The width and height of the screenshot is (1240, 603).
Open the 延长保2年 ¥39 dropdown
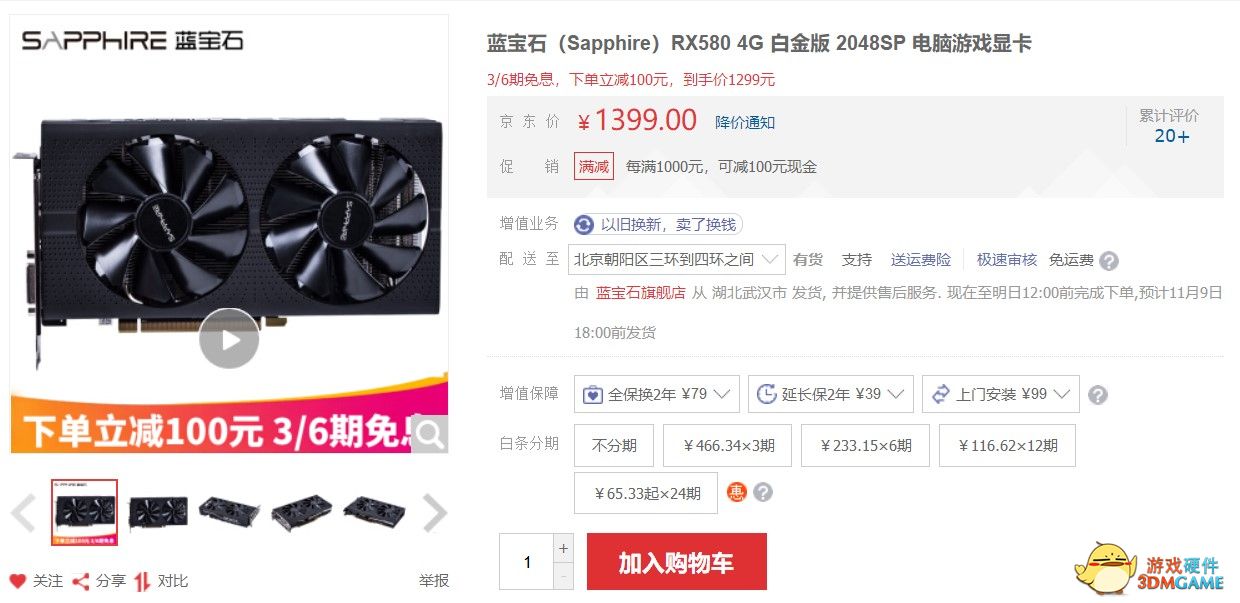[x=831, y=394]
